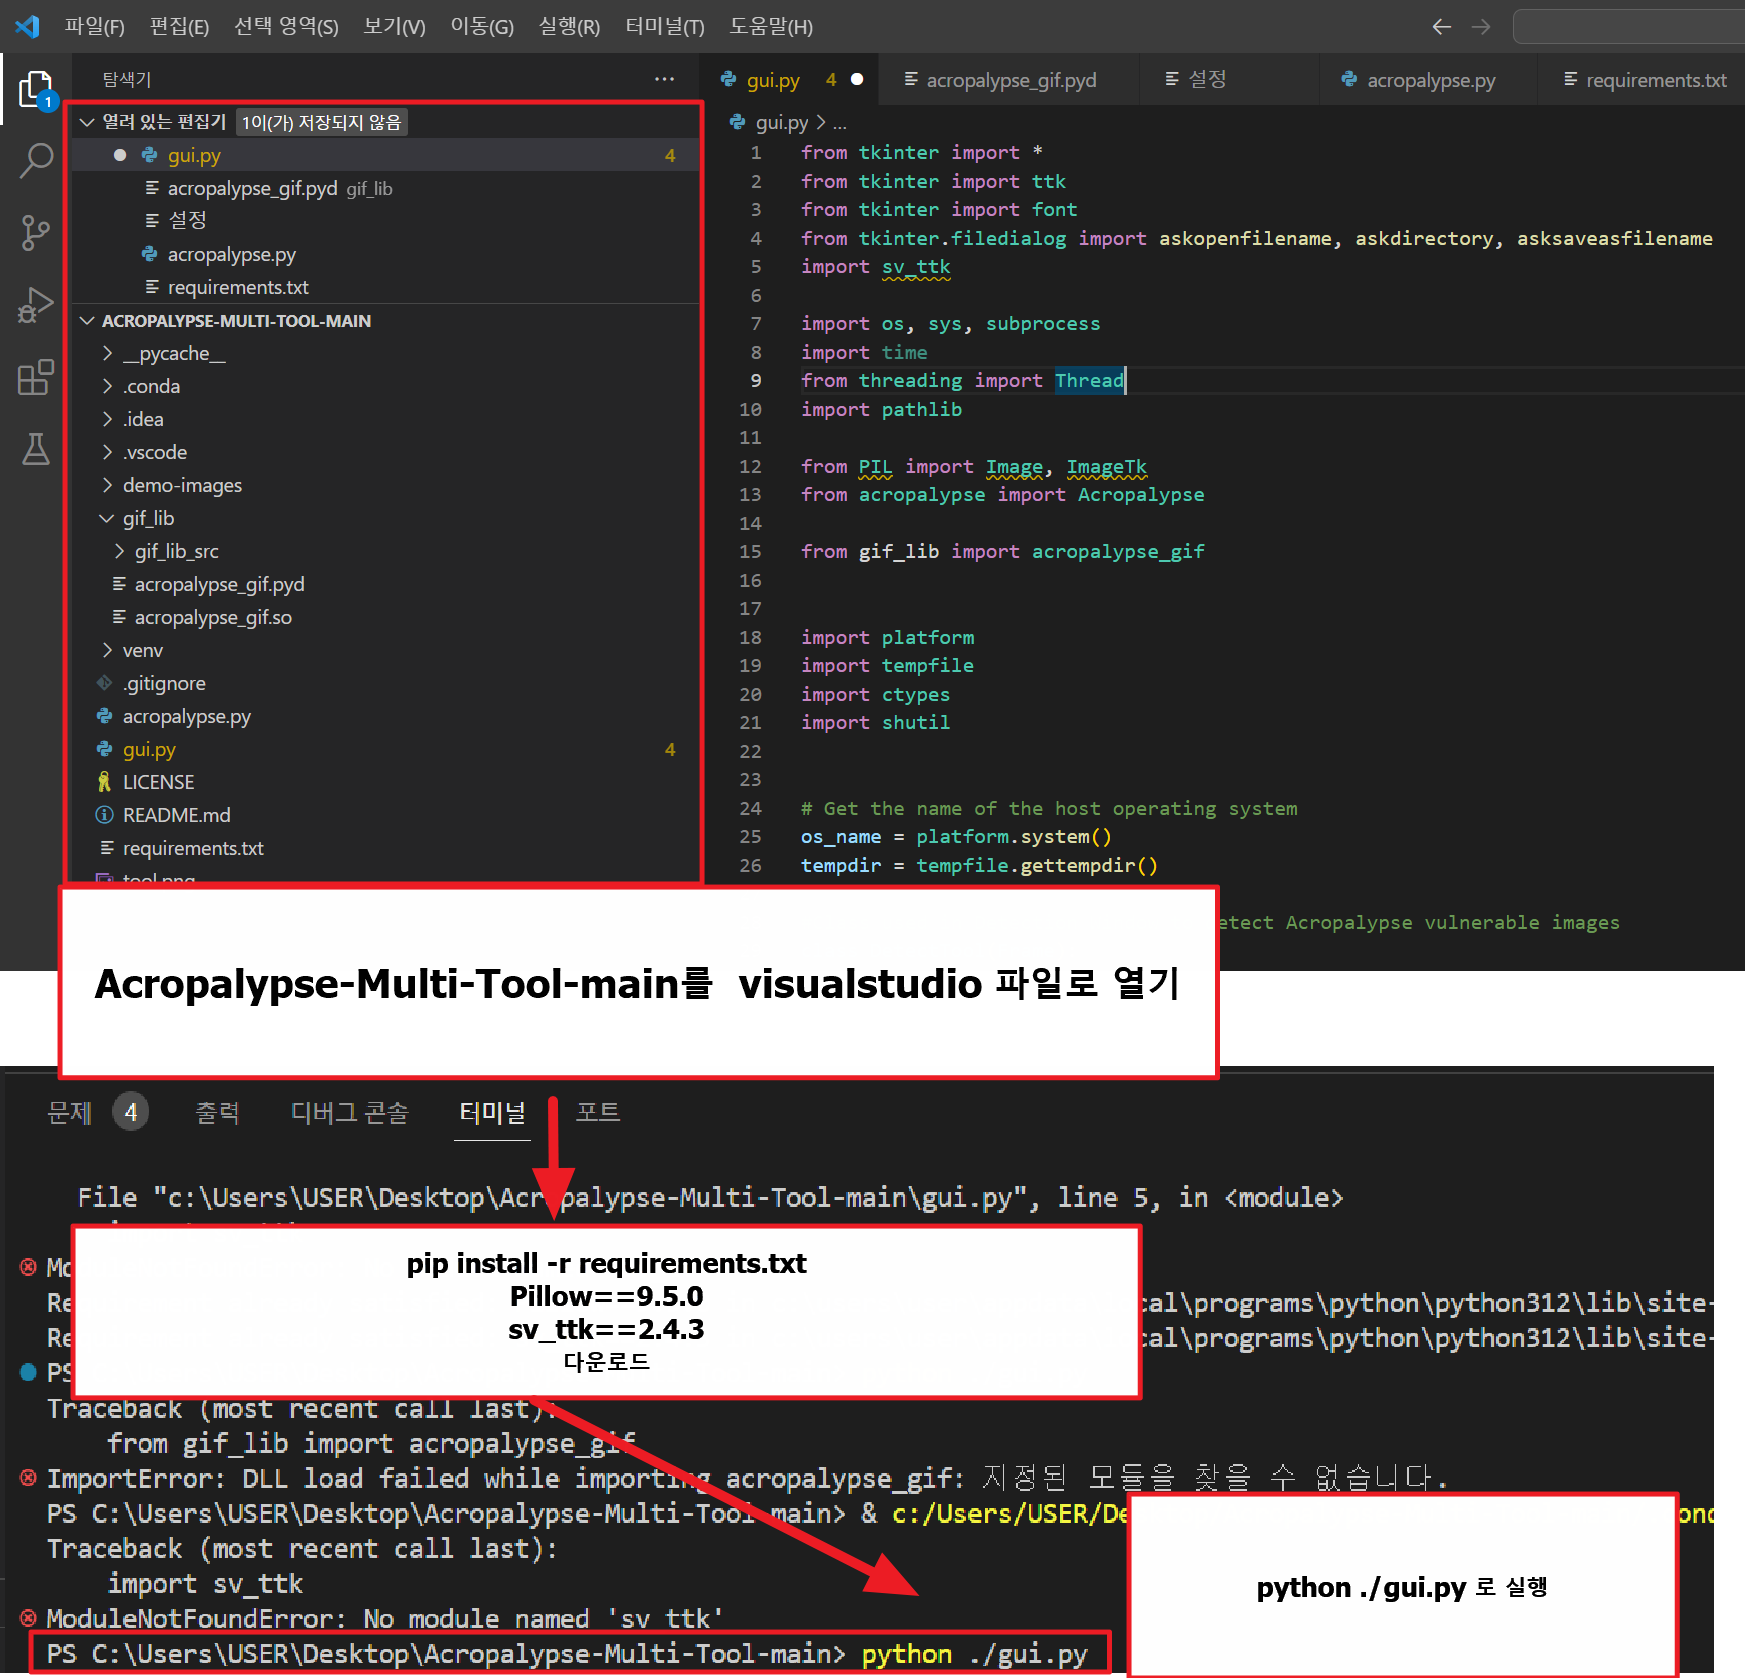The width and height of the screenshot is (1745, 1678).
Task: Go back with the left arrow
Action: pos(1441,27)
